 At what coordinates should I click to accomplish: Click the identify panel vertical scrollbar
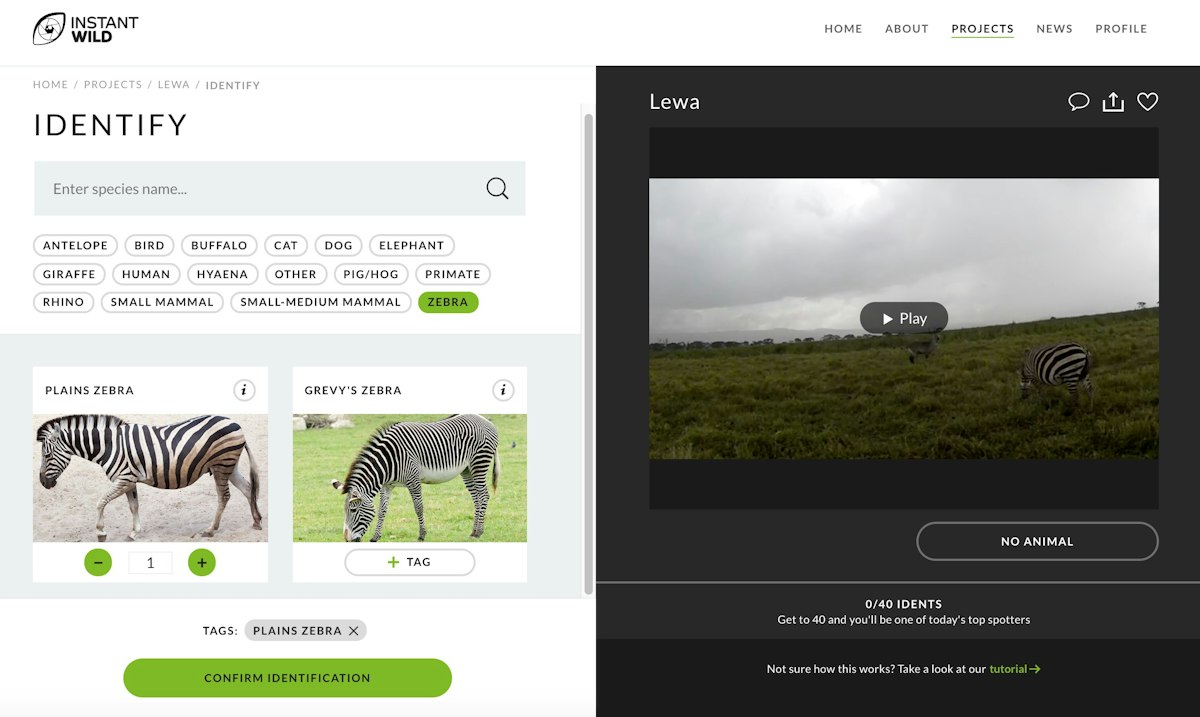588,354
